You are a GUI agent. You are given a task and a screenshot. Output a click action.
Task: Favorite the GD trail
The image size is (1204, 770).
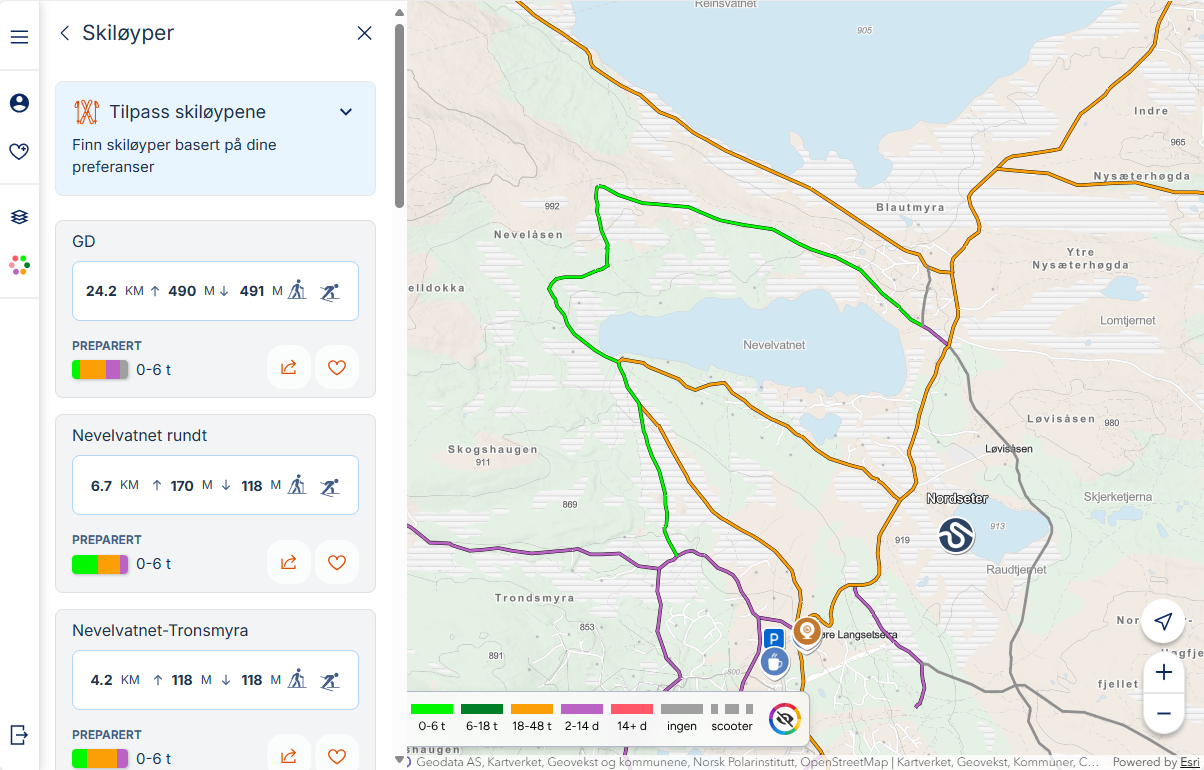pos(337,368)
